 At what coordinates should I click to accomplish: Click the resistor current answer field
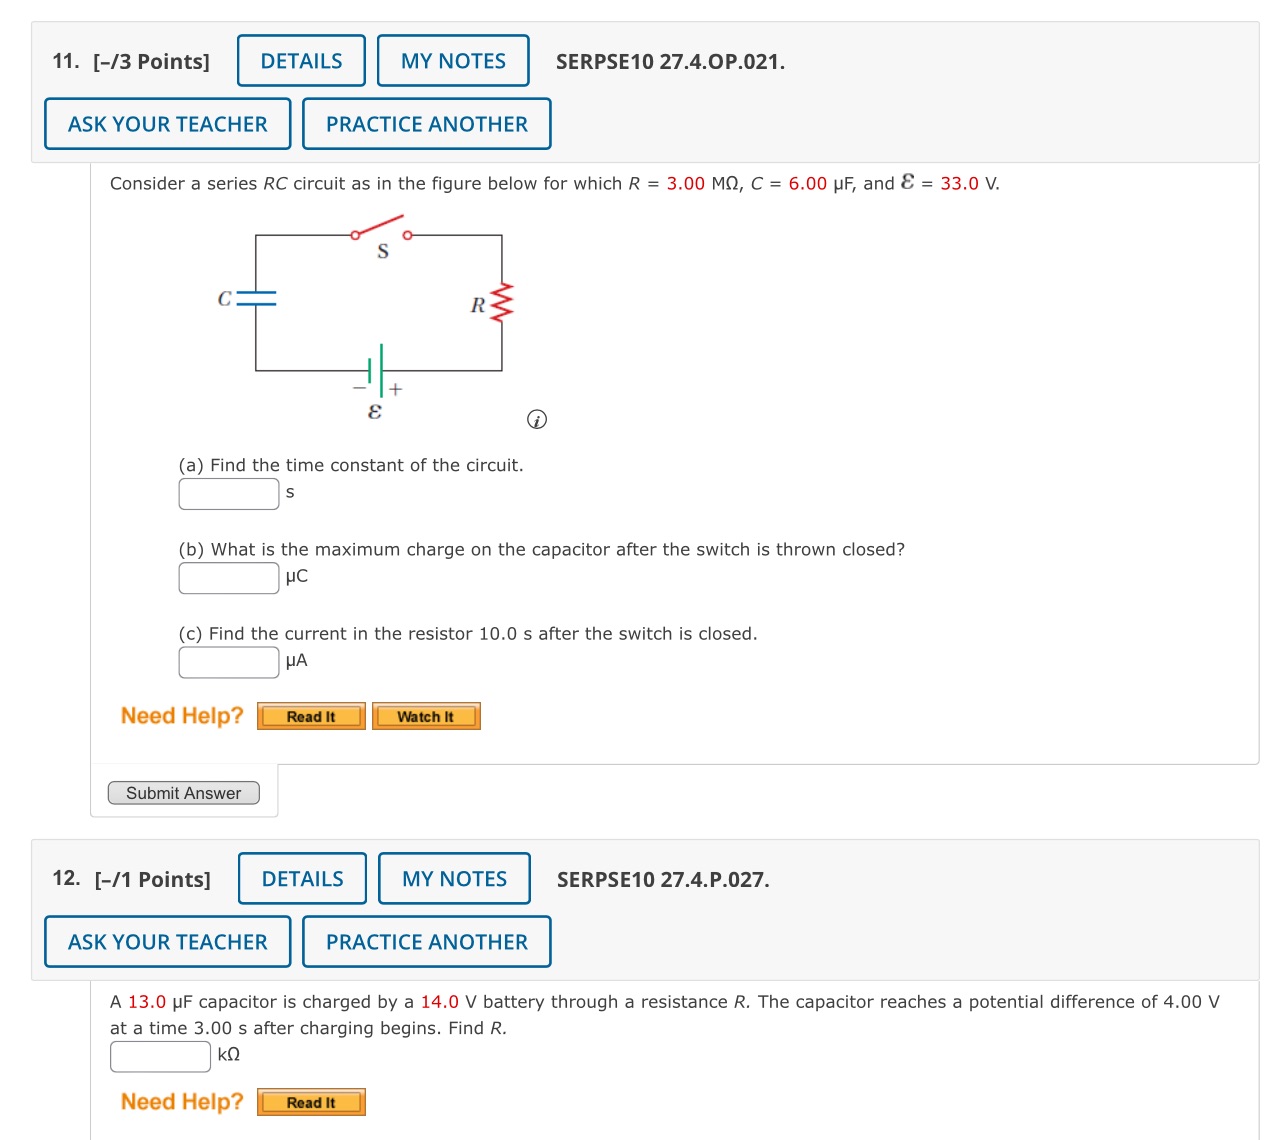click(228, 661)
